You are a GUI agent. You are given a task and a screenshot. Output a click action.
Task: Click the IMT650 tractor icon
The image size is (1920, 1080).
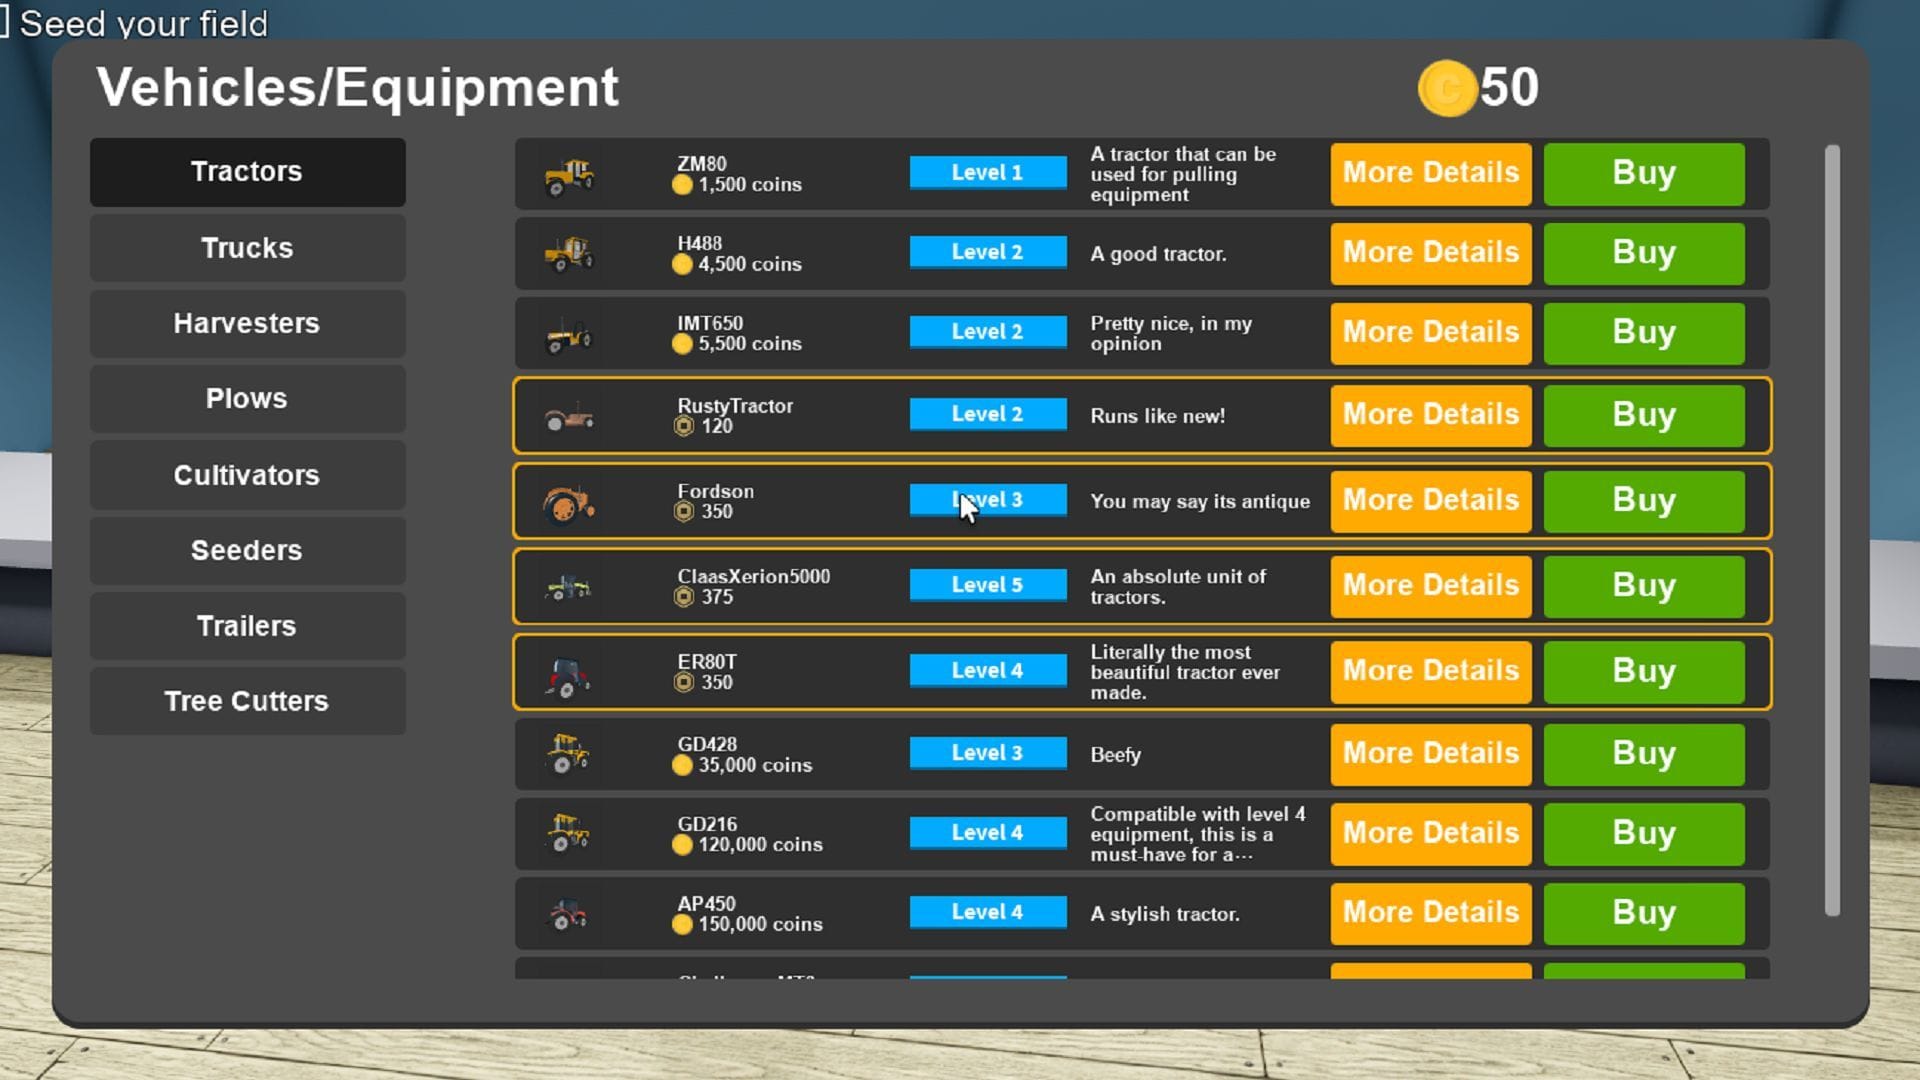coord(568,336)
